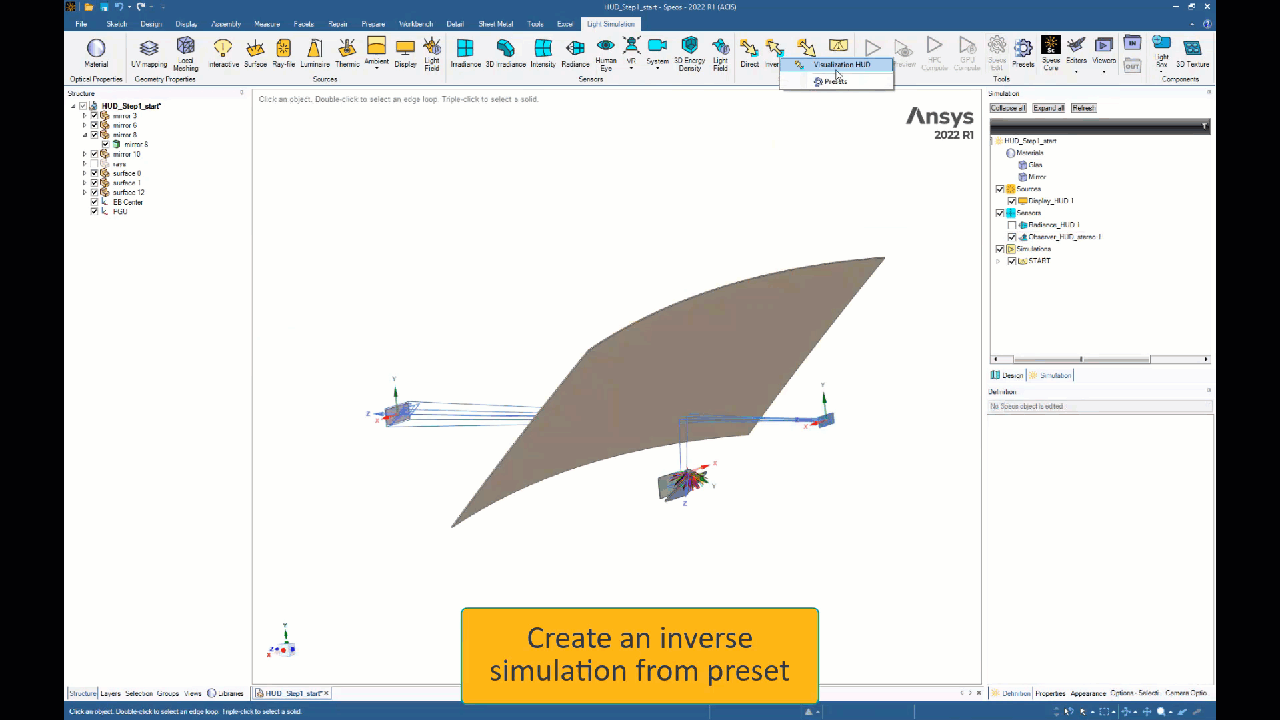The width and height of the screenshot is (1280, 720).
Task: Switch to the Design panel tab
Action: pyautogui.click(x=1008, y=375)
